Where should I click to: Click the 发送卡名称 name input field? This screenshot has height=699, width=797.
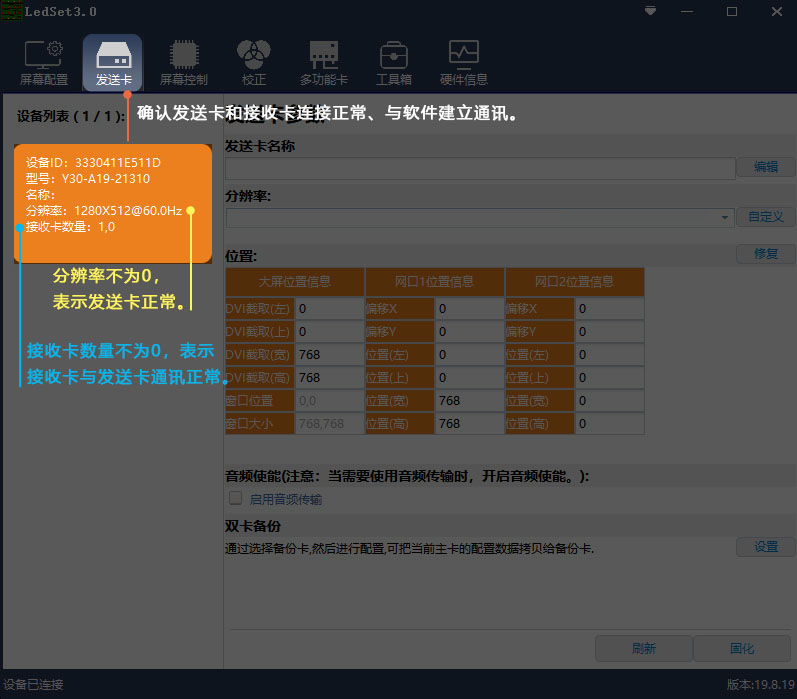[480, 168]
